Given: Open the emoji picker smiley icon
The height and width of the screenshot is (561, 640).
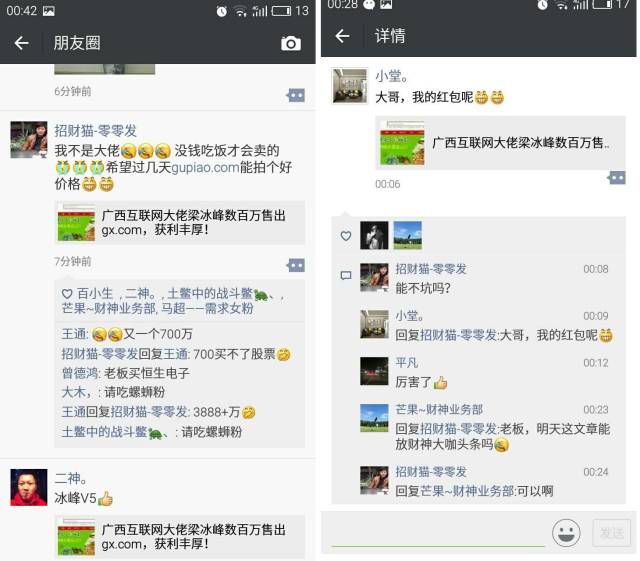Looking at the screenshot, I should (566, 532).
